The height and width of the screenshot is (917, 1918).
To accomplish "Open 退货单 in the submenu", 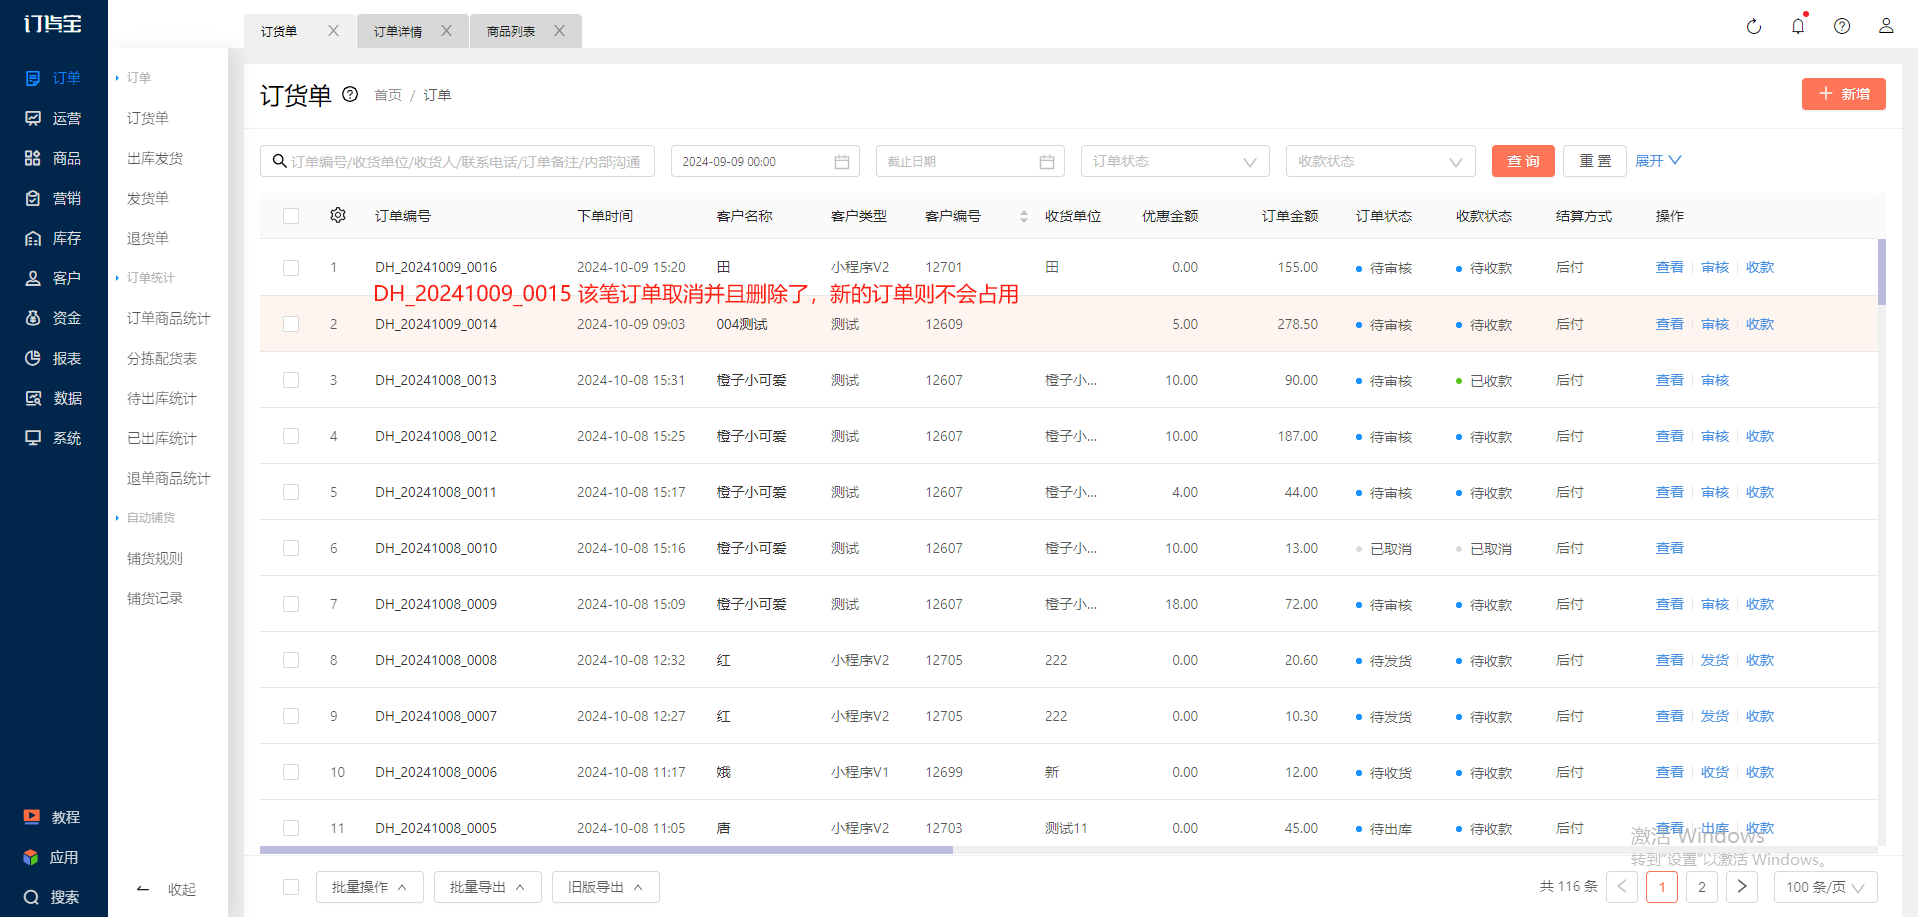I will 148,238.
